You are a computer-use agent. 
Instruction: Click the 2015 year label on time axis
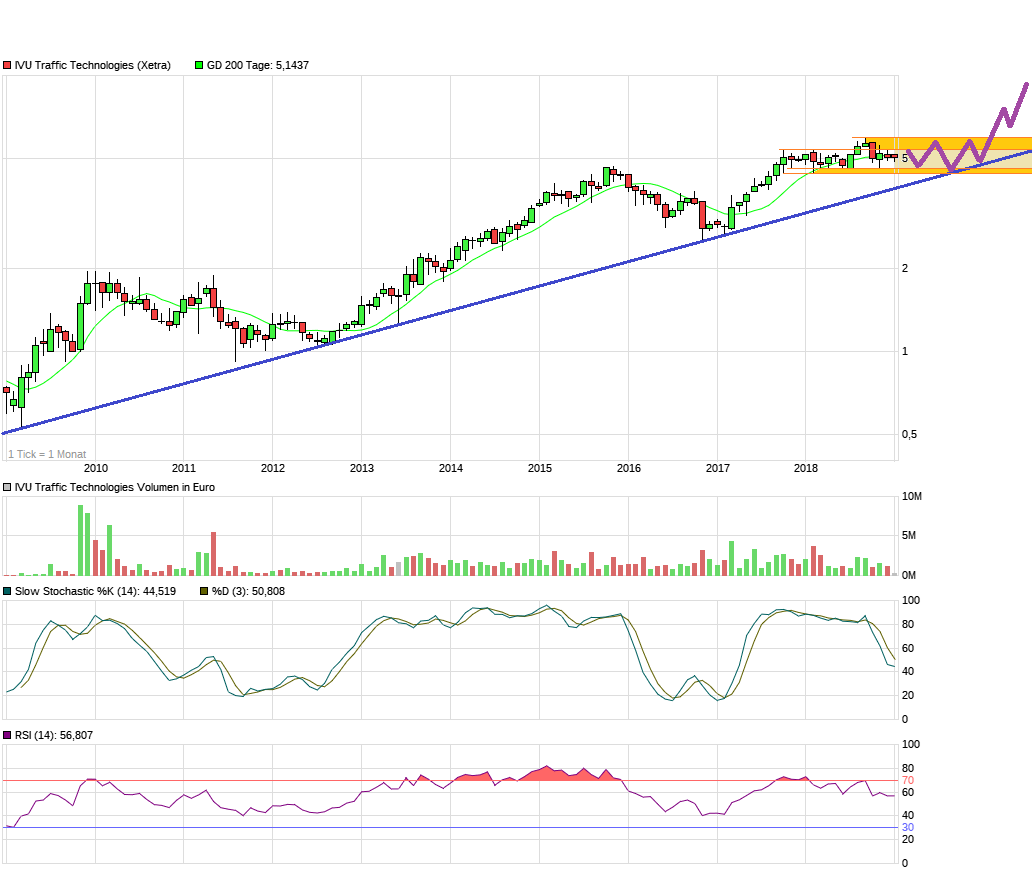tap(540, 468)
